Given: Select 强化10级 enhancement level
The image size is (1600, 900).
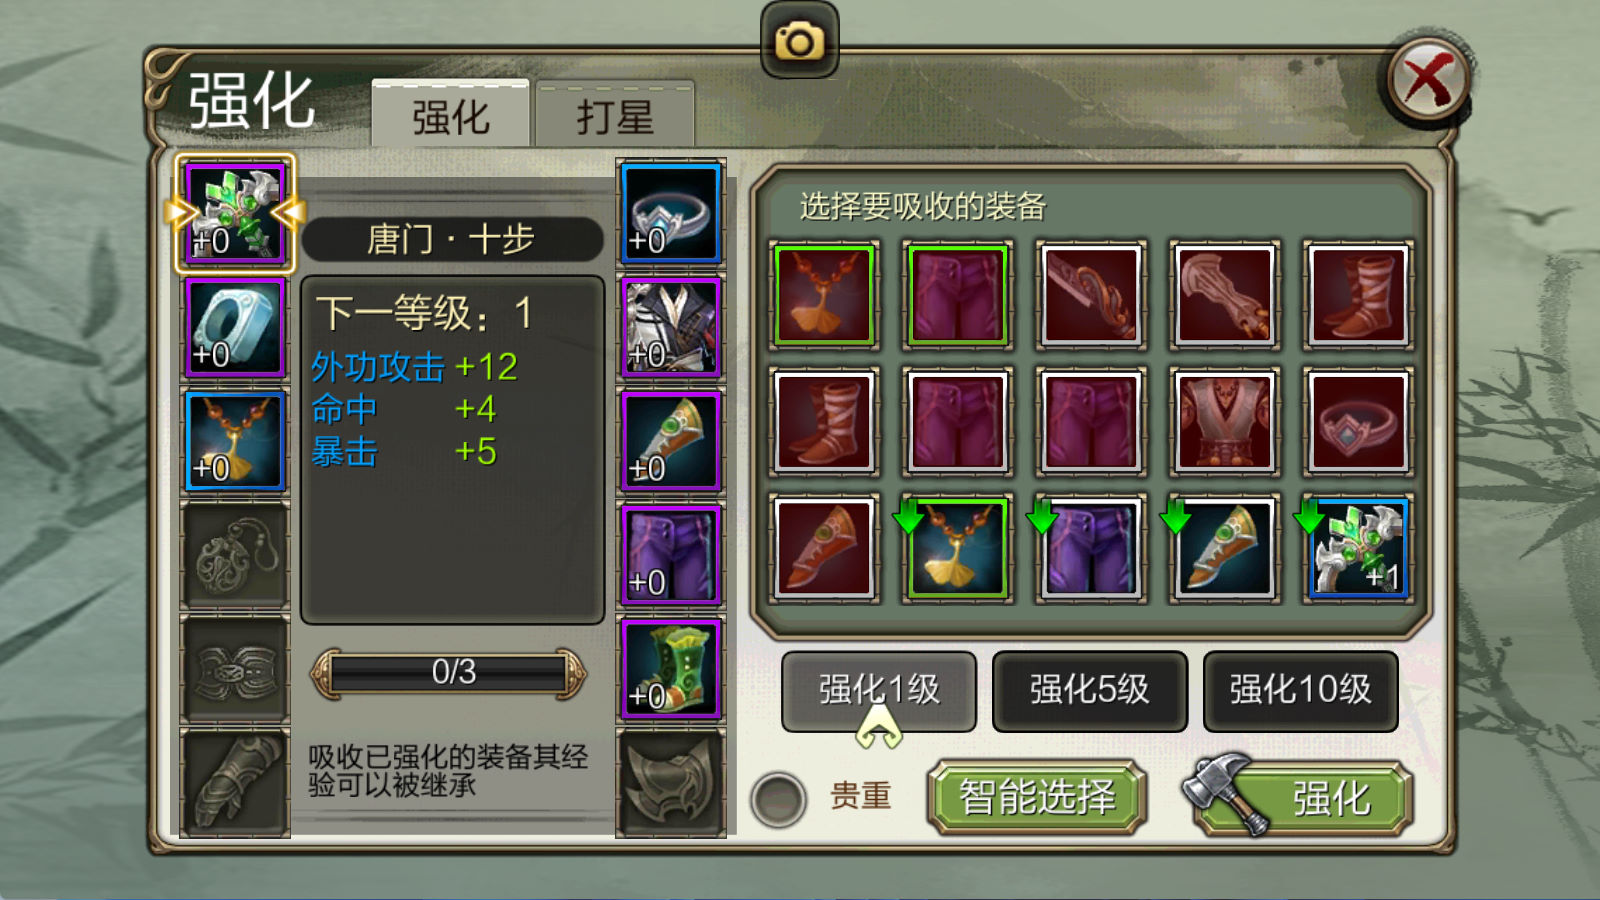Looking at the screenshot, I should pyautogui.click(x=1300, y=690).
